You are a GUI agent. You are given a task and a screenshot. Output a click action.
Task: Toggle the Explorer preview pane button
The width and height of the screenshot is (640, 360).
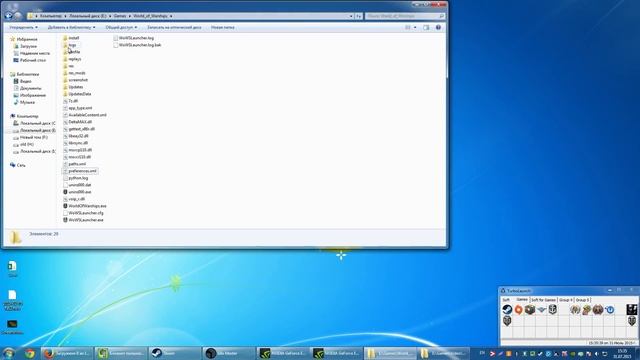tap(426, 27)
